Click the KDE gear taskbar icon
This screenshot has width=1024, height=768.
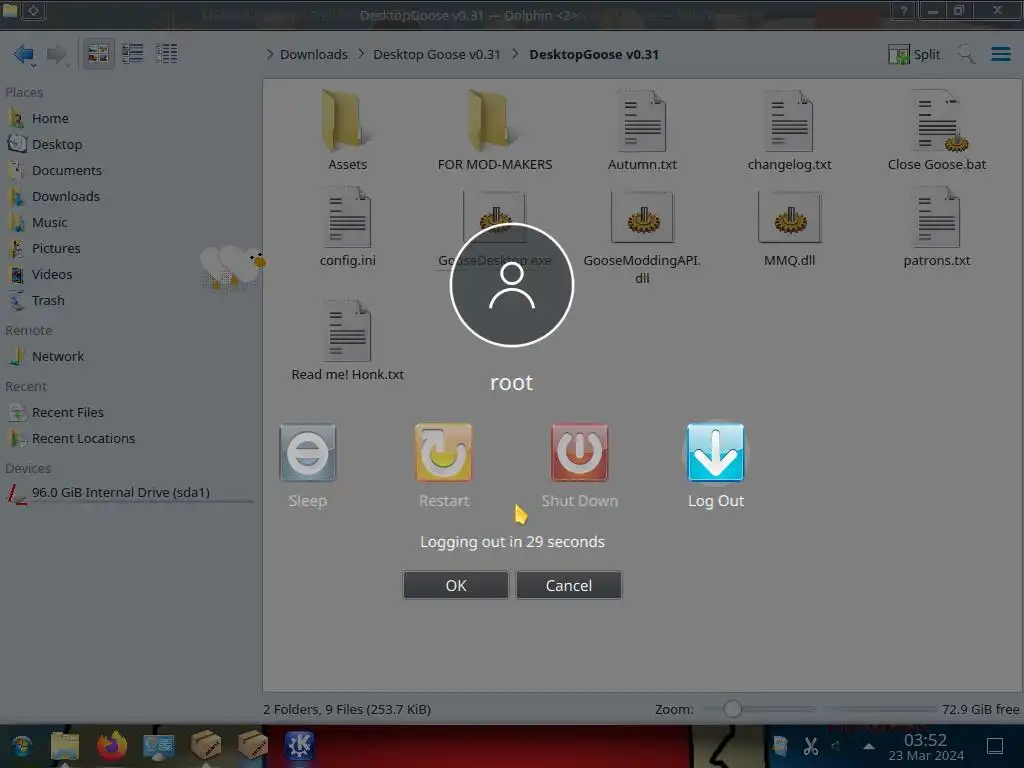[299, 745]
